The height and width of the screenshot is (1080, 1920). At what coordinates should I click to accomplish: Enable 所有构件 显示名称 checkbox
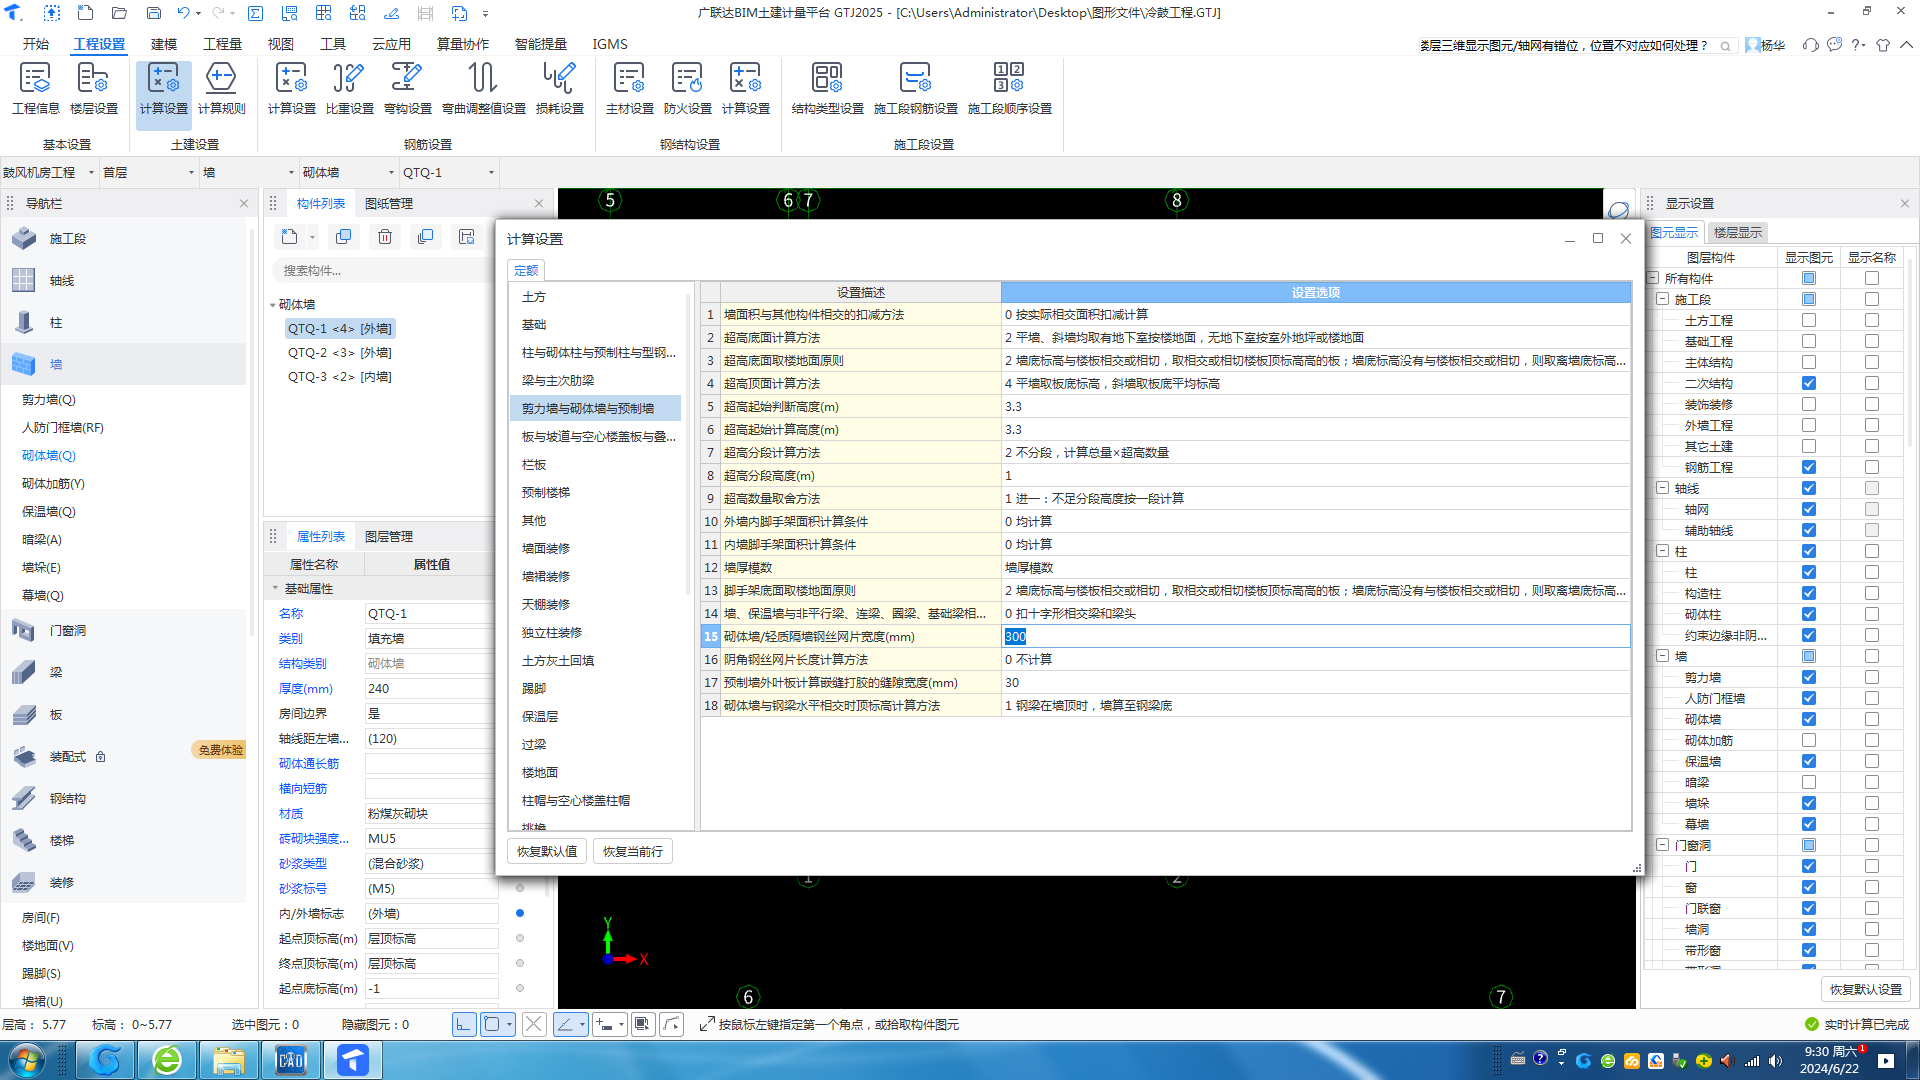(x=1872, y=278)
